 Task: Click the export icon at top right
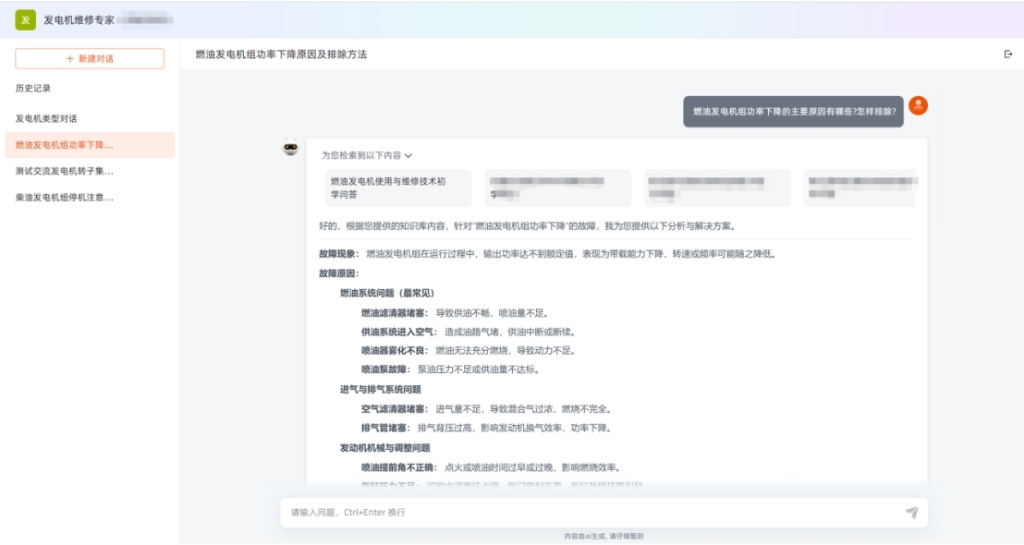pyautogui.click(x=1008, y=54)
